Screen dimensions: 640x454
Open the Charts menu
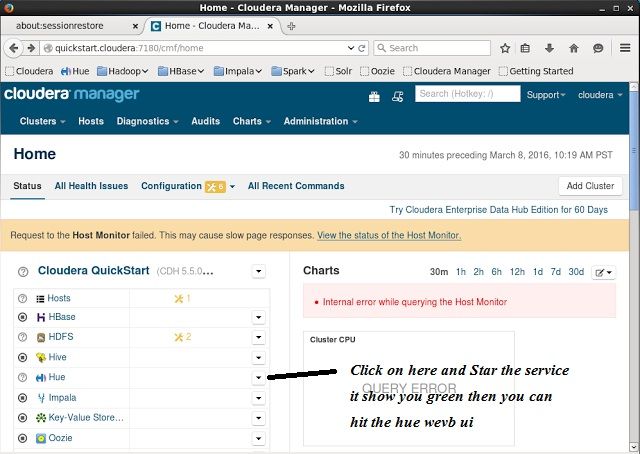(x=252, y=121)
